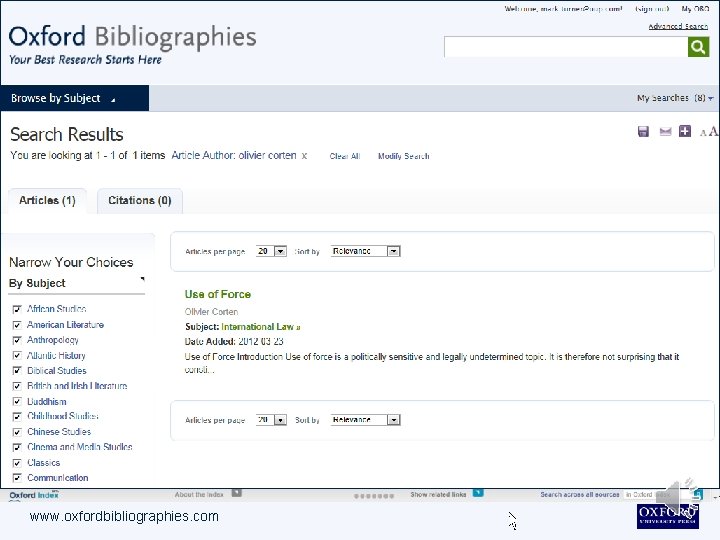Toggle the Atlantic History checkbox
The image size is (720, 540).
pos(17,356)
